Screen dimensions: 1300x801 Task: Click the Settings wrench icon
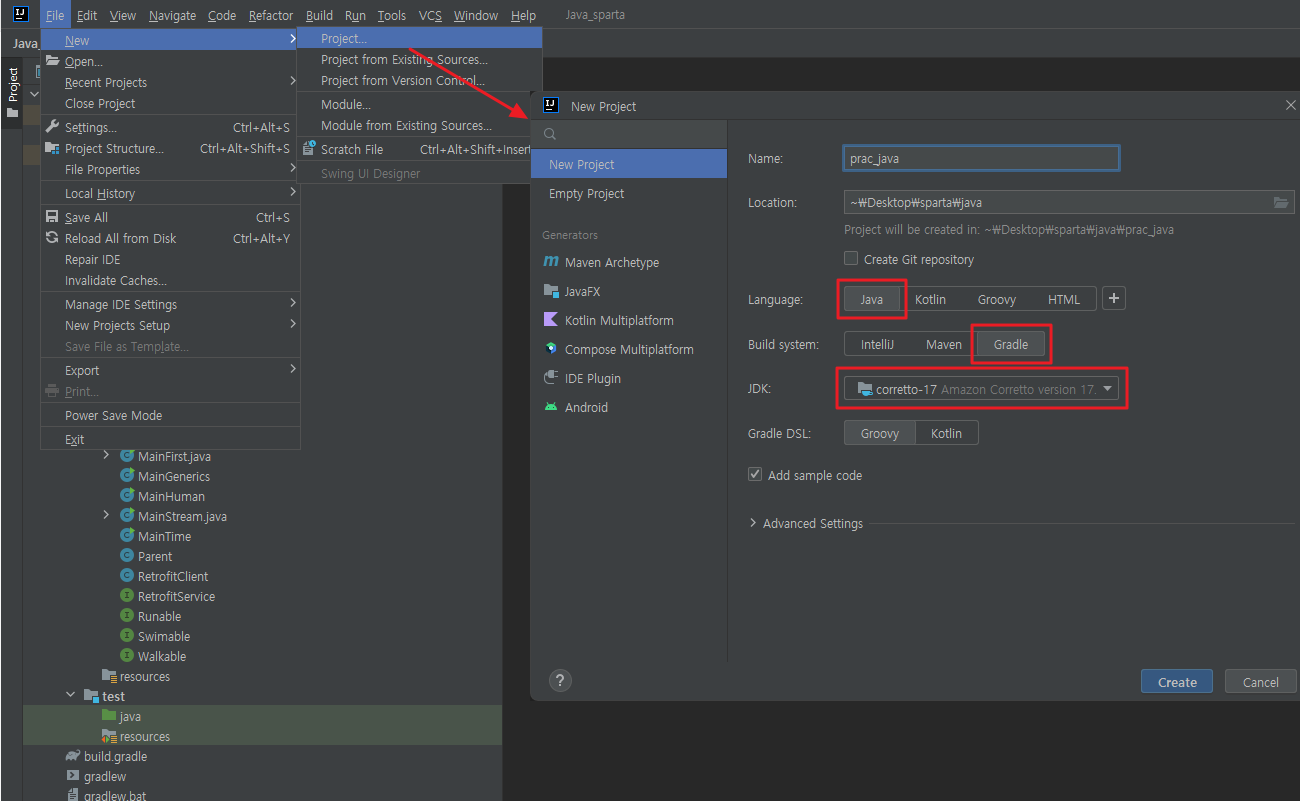pos(53,127)
